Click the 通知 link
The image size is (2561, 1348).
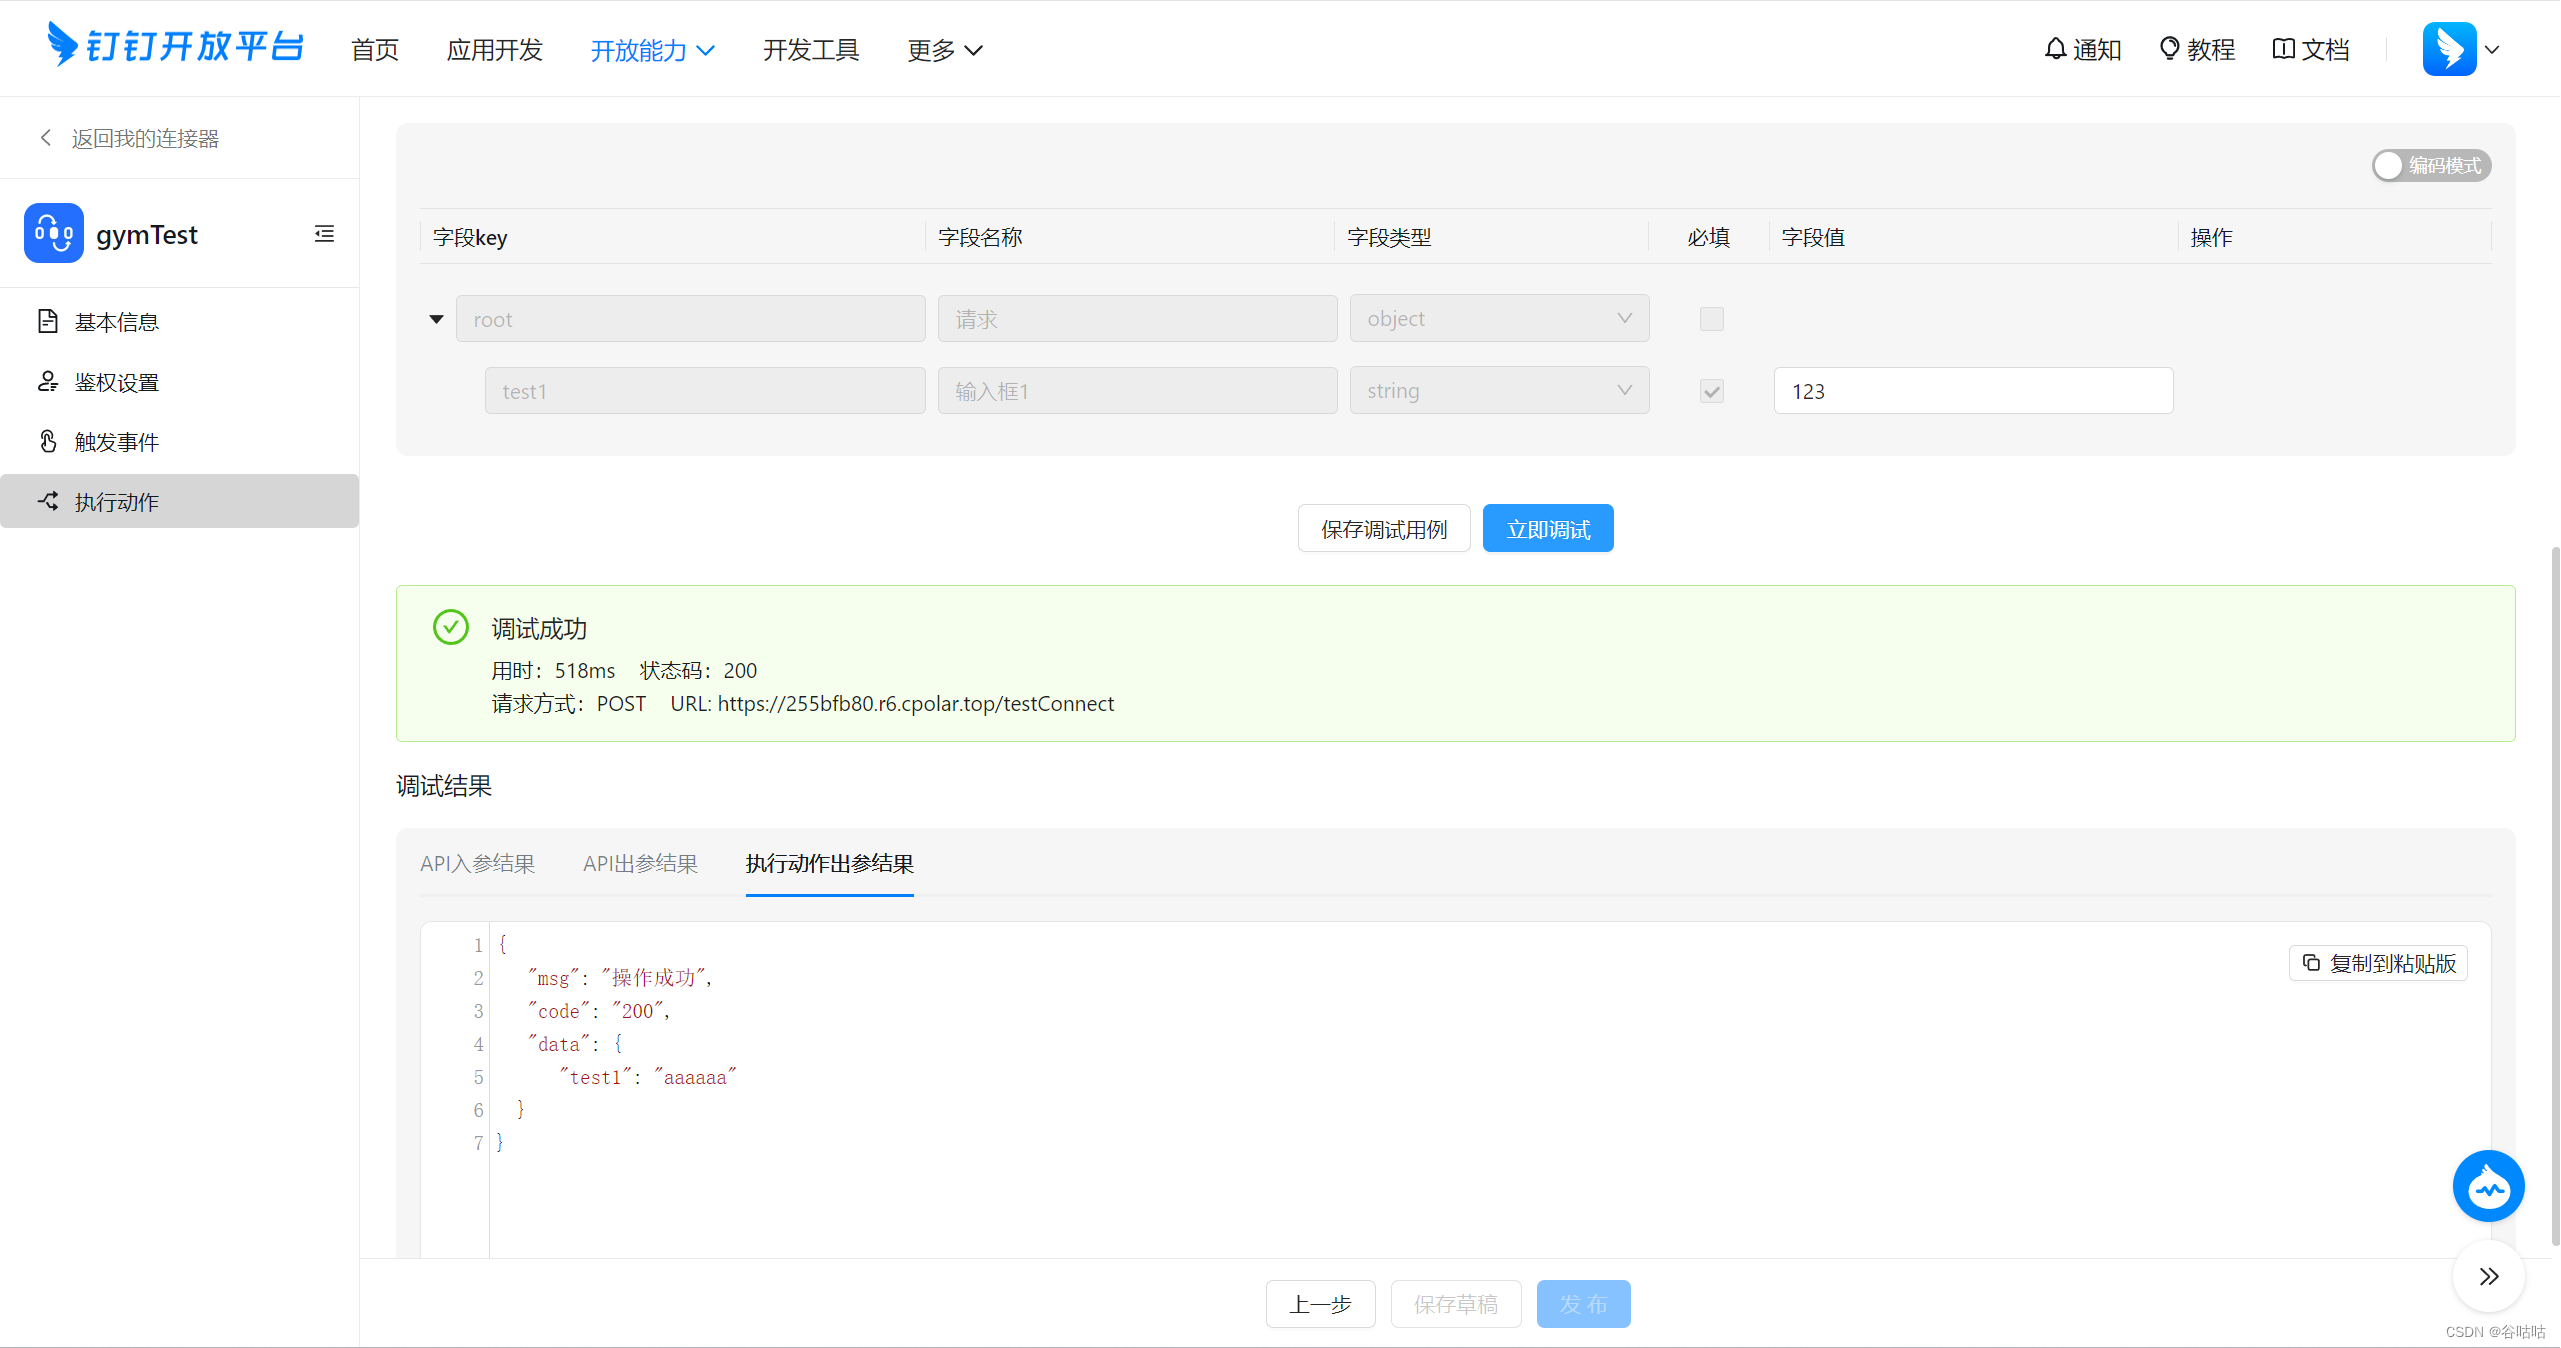2083,49
